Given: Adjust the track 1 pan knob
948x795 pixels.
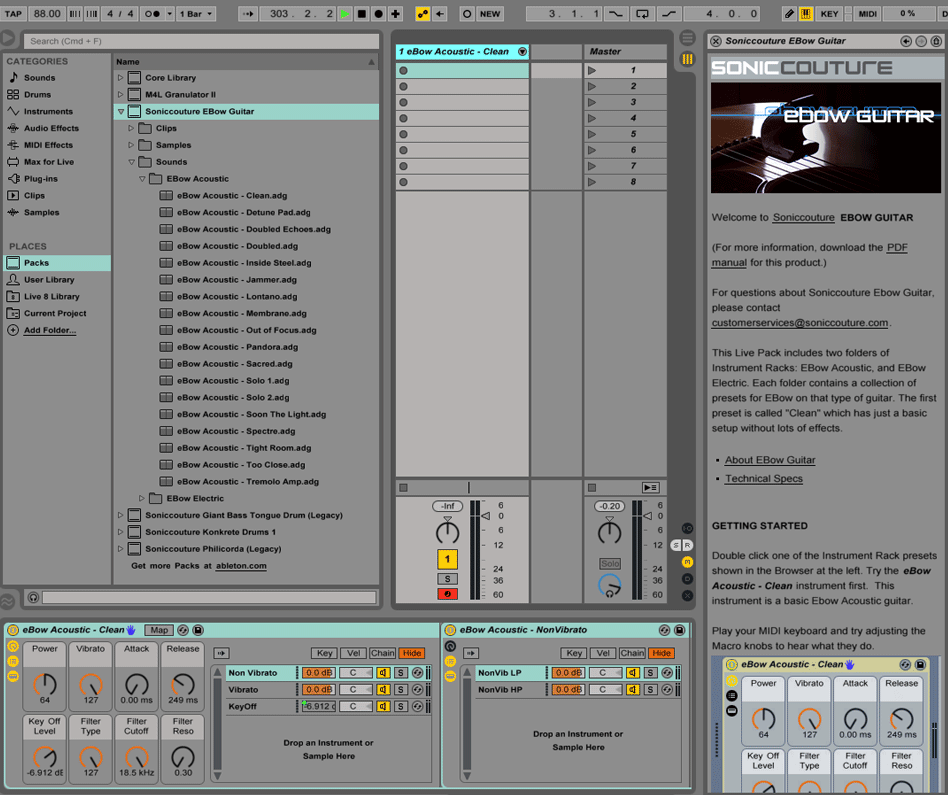Looking at the screenshot, I should tap(447, 533).
